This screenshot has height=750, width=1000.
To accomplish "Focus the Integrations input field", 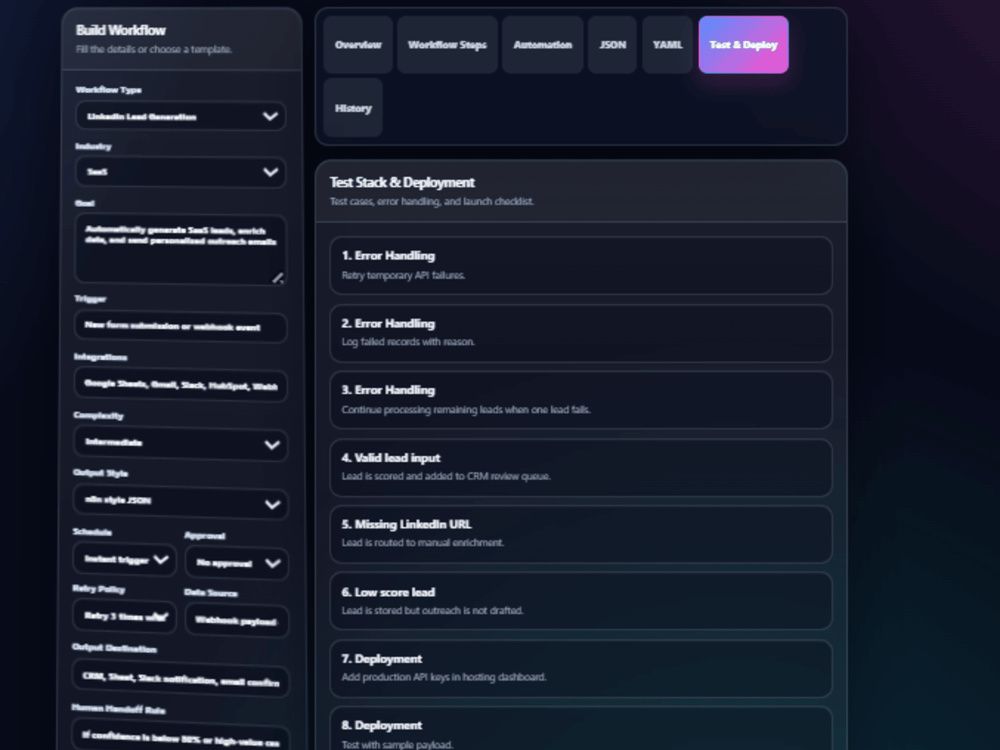I will point(180,385).
